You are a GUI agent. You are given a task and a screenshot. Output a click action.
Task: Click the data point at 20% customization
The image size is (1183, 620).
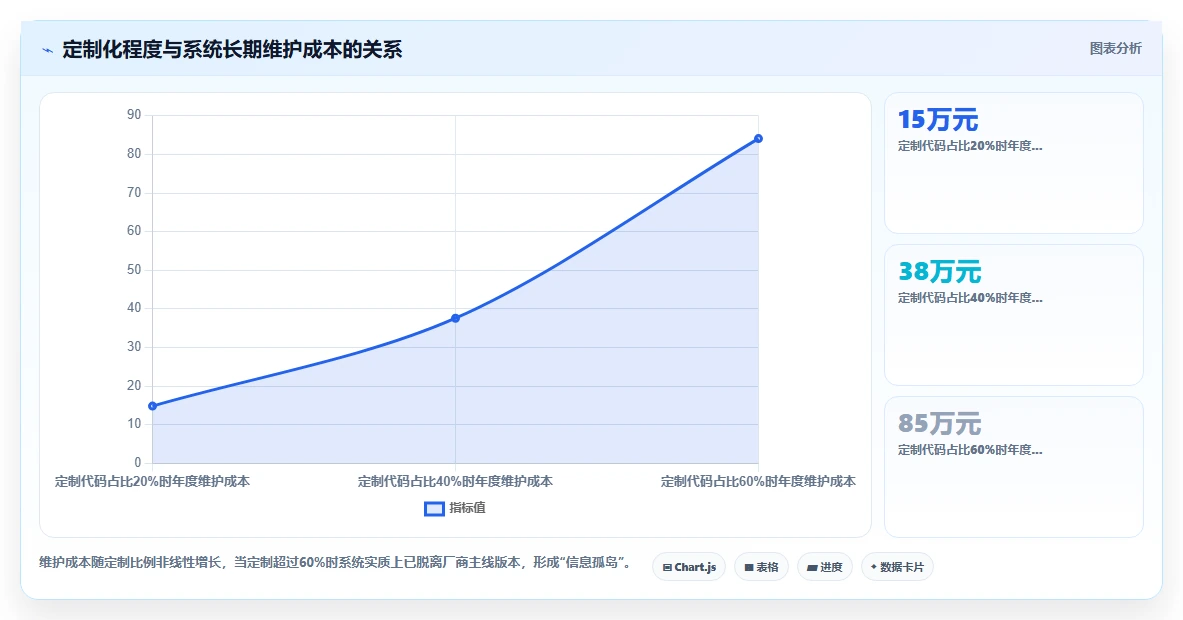pyautogui.click(x=152, y=406)
